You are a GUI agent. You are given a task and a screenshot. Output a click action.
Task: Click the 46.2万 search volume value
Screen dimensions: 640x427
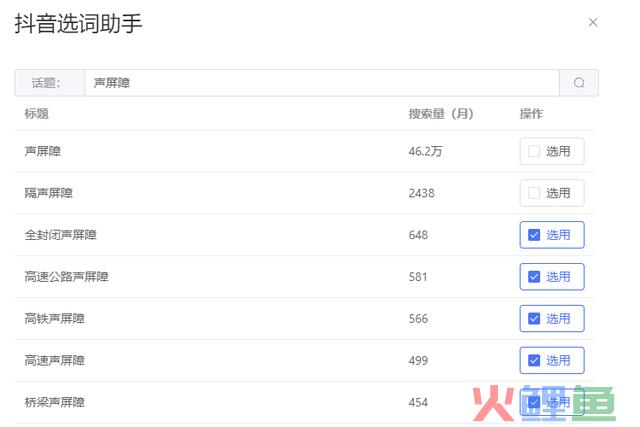[425, 151]
